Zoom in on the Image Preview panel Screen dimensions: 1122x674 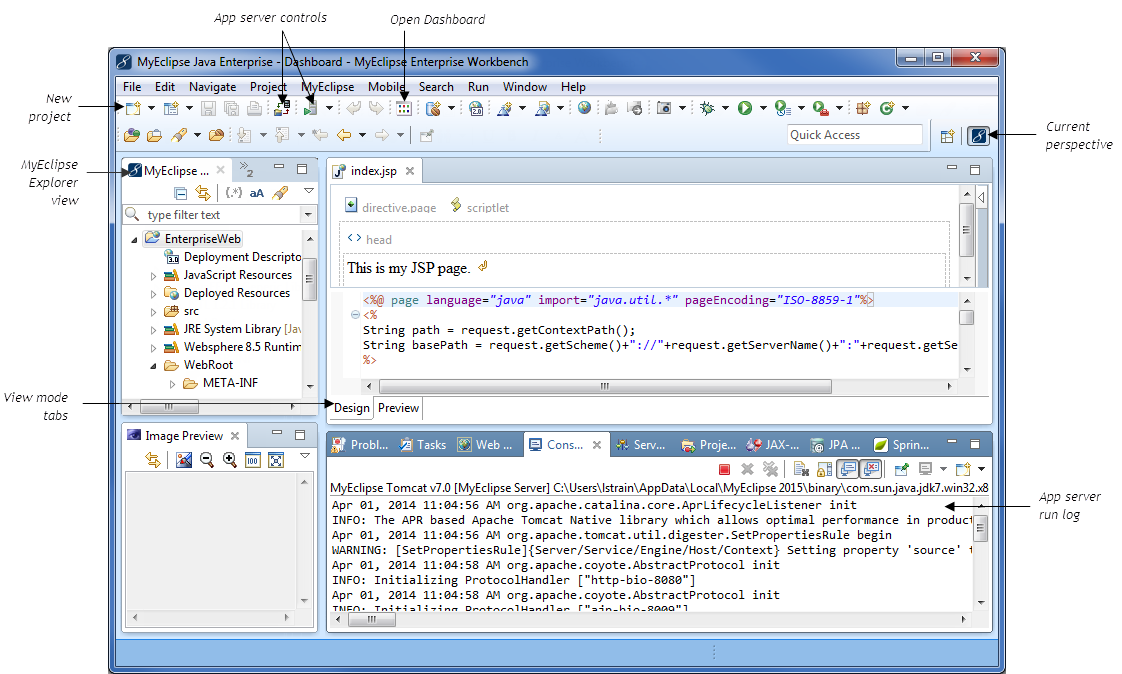point(230,460)
